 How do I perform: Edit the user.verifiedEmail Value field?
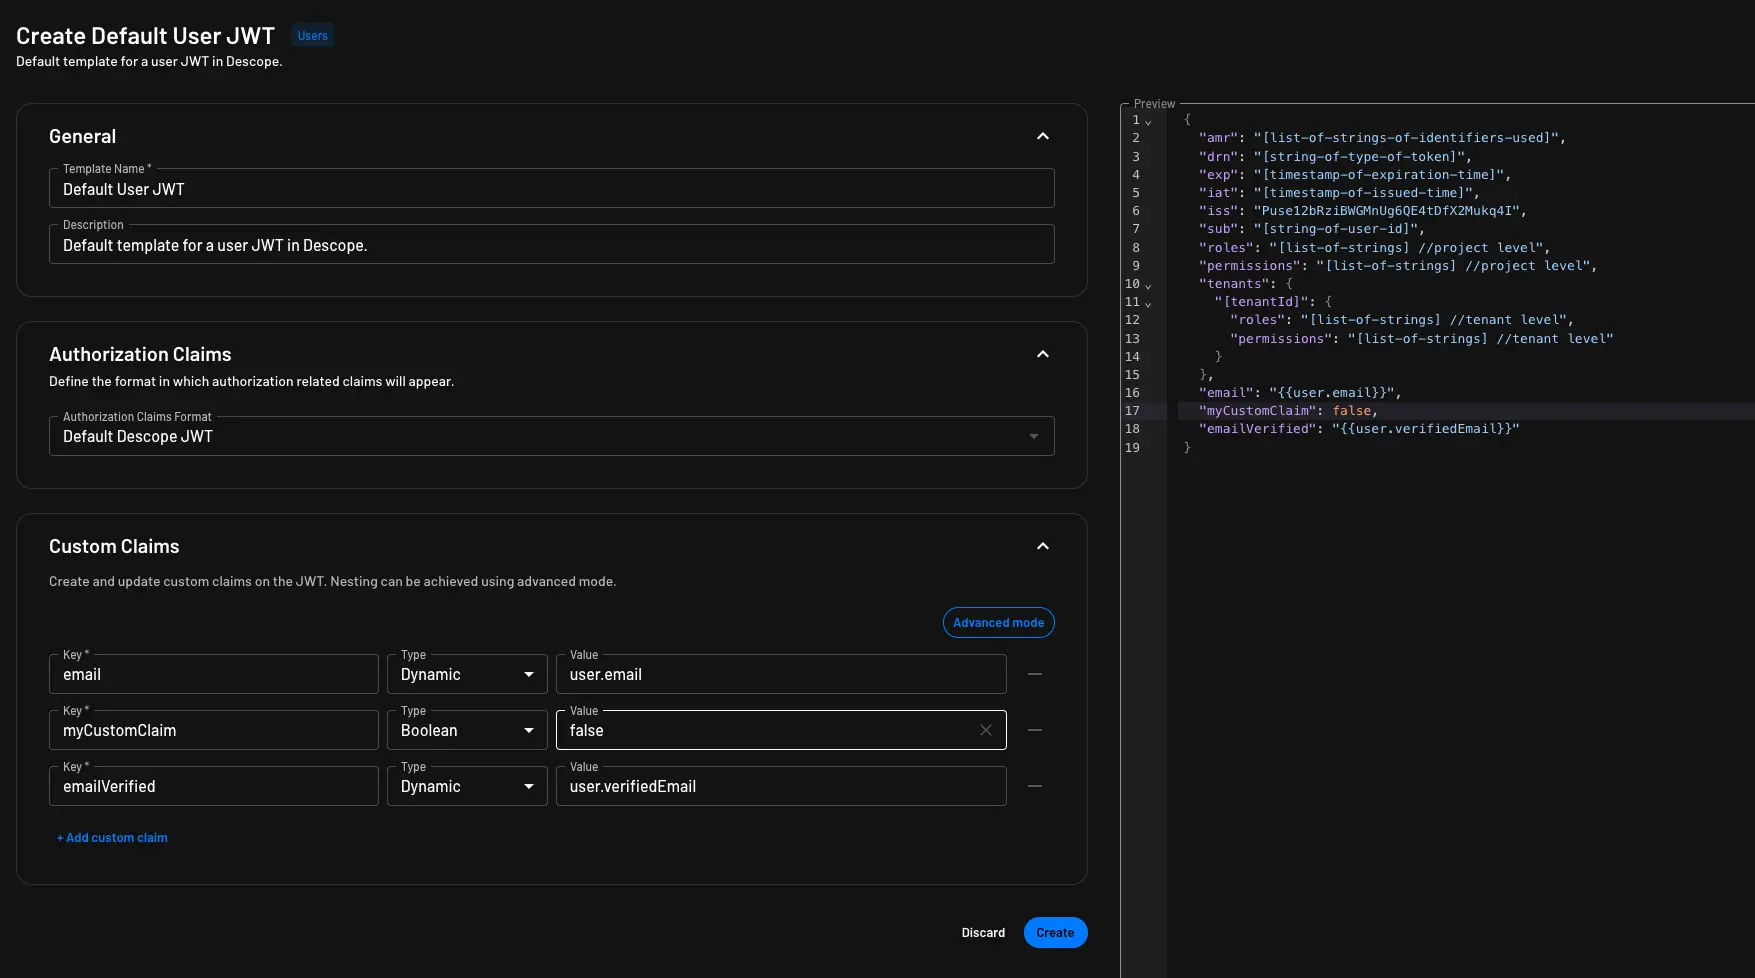click(x=781, y=786)
